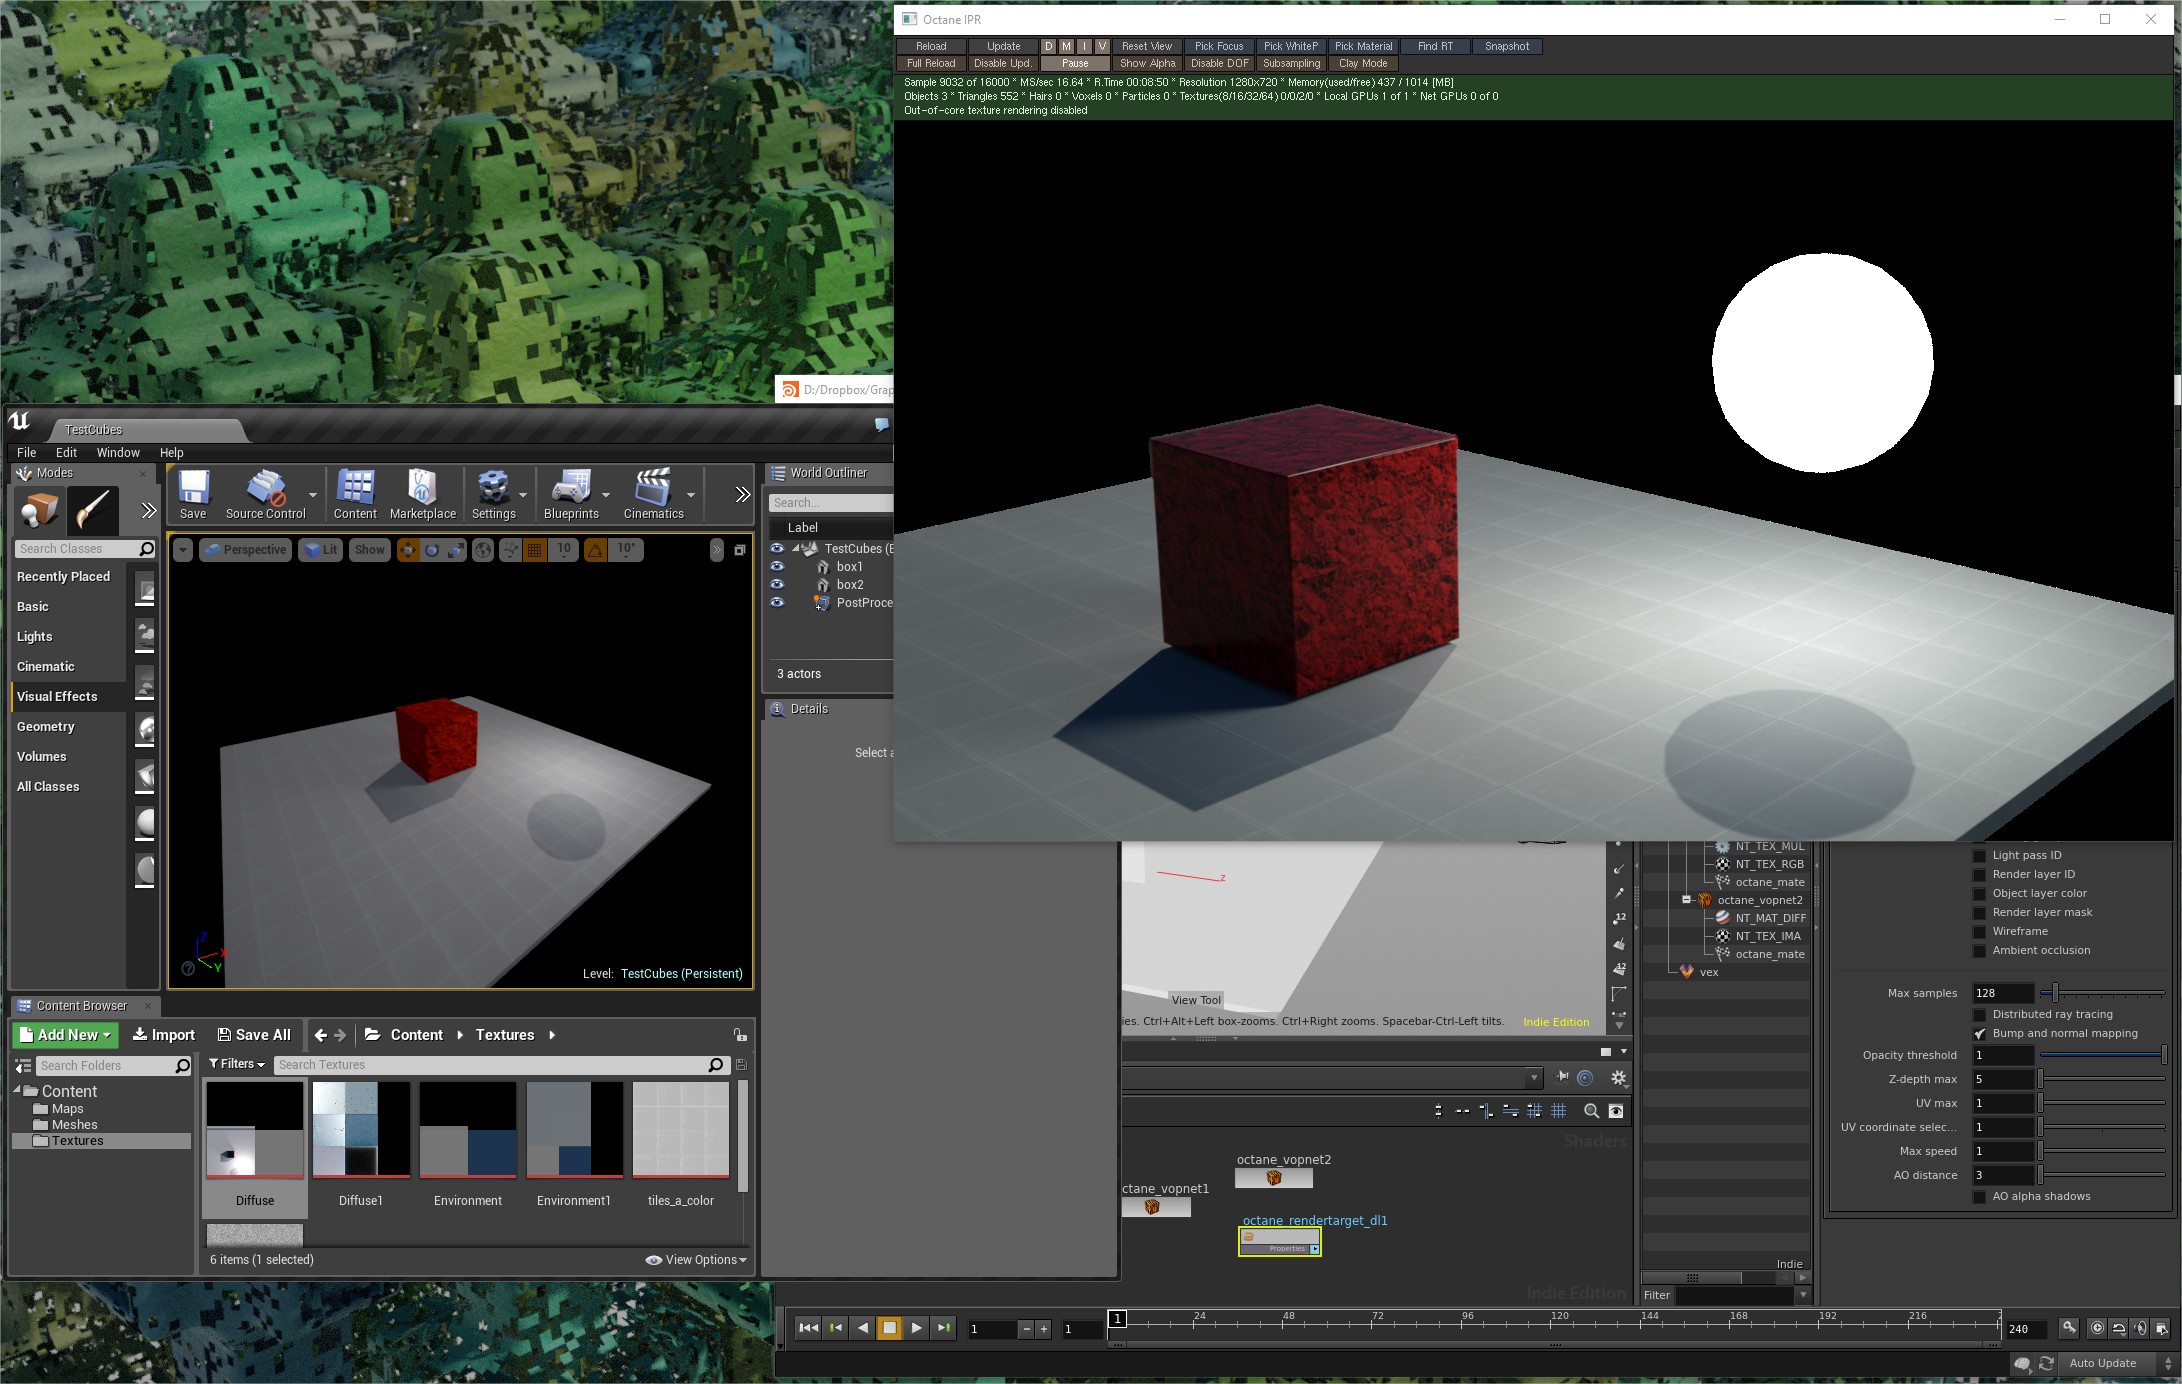Click the Clay Mode button
The height and width of the screenshot is (1384, 2182).
pos(1363,63)
